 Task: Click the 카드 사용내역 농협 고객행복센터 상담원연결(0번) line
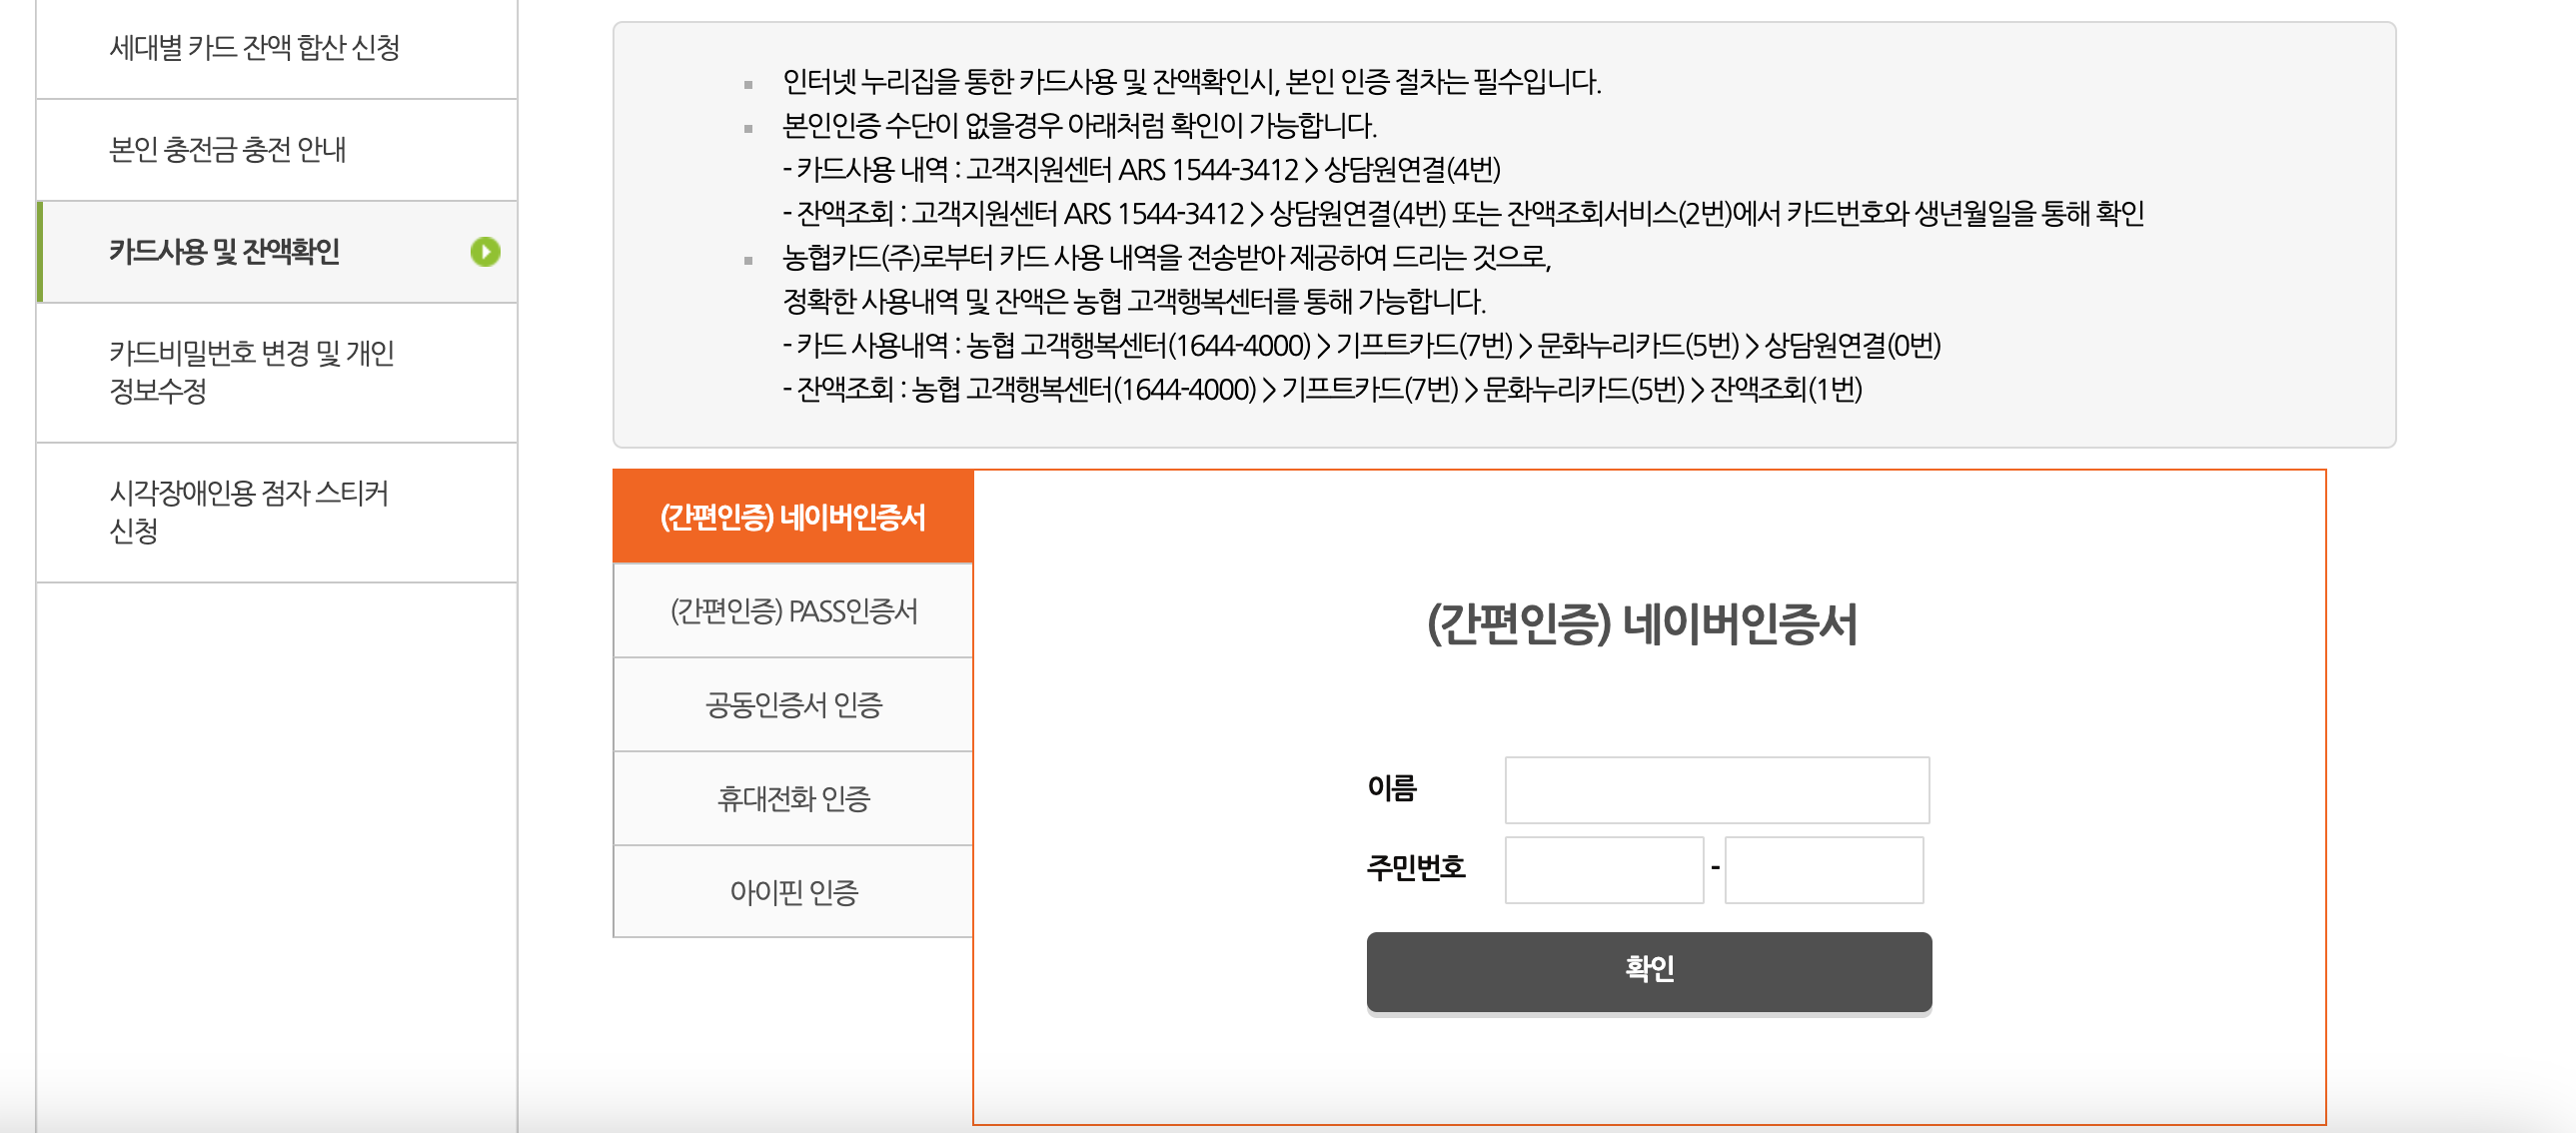tap(1361, 346)
